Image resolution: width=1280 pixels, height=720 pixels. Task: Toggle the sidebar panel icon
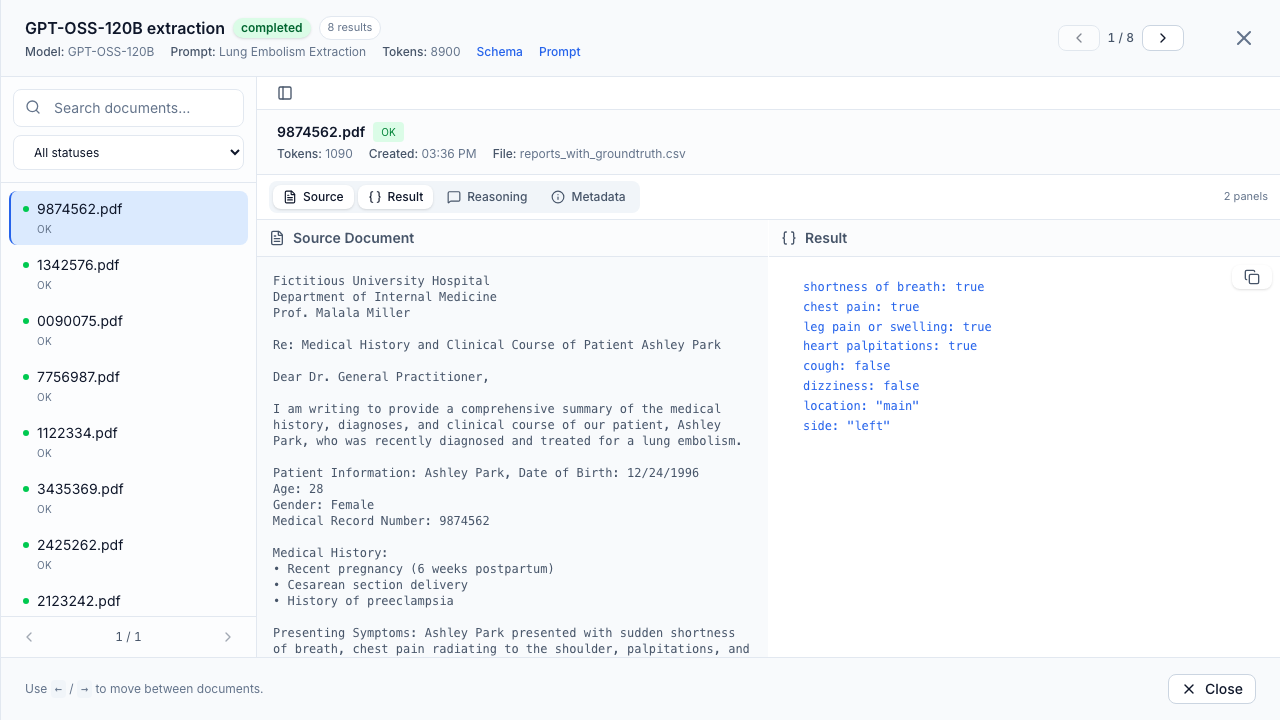tap(285, 93)
